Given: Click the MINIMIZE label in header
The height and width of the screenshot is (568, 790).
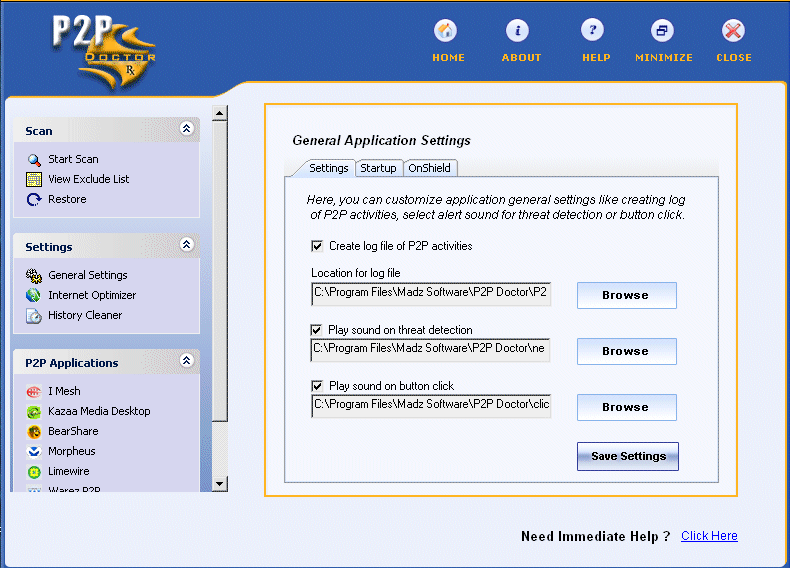Looking at the screenshot, I should [x=664, y=57].
